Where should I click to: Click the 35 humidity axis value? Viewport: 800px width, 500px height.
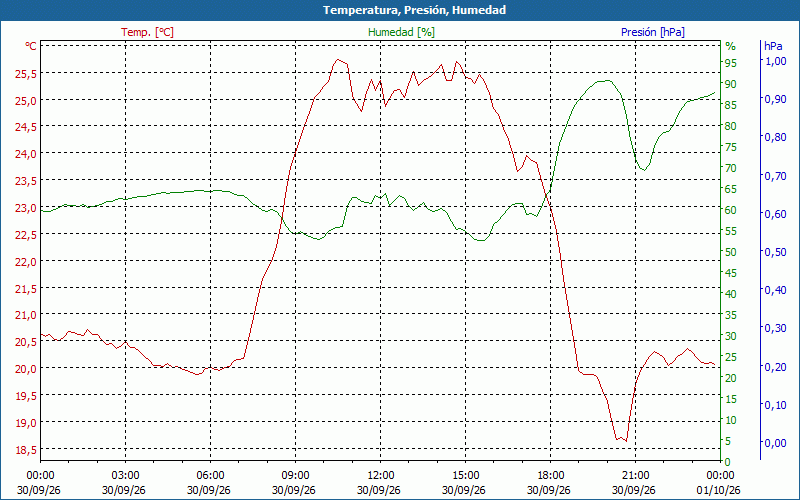(731, 315)
